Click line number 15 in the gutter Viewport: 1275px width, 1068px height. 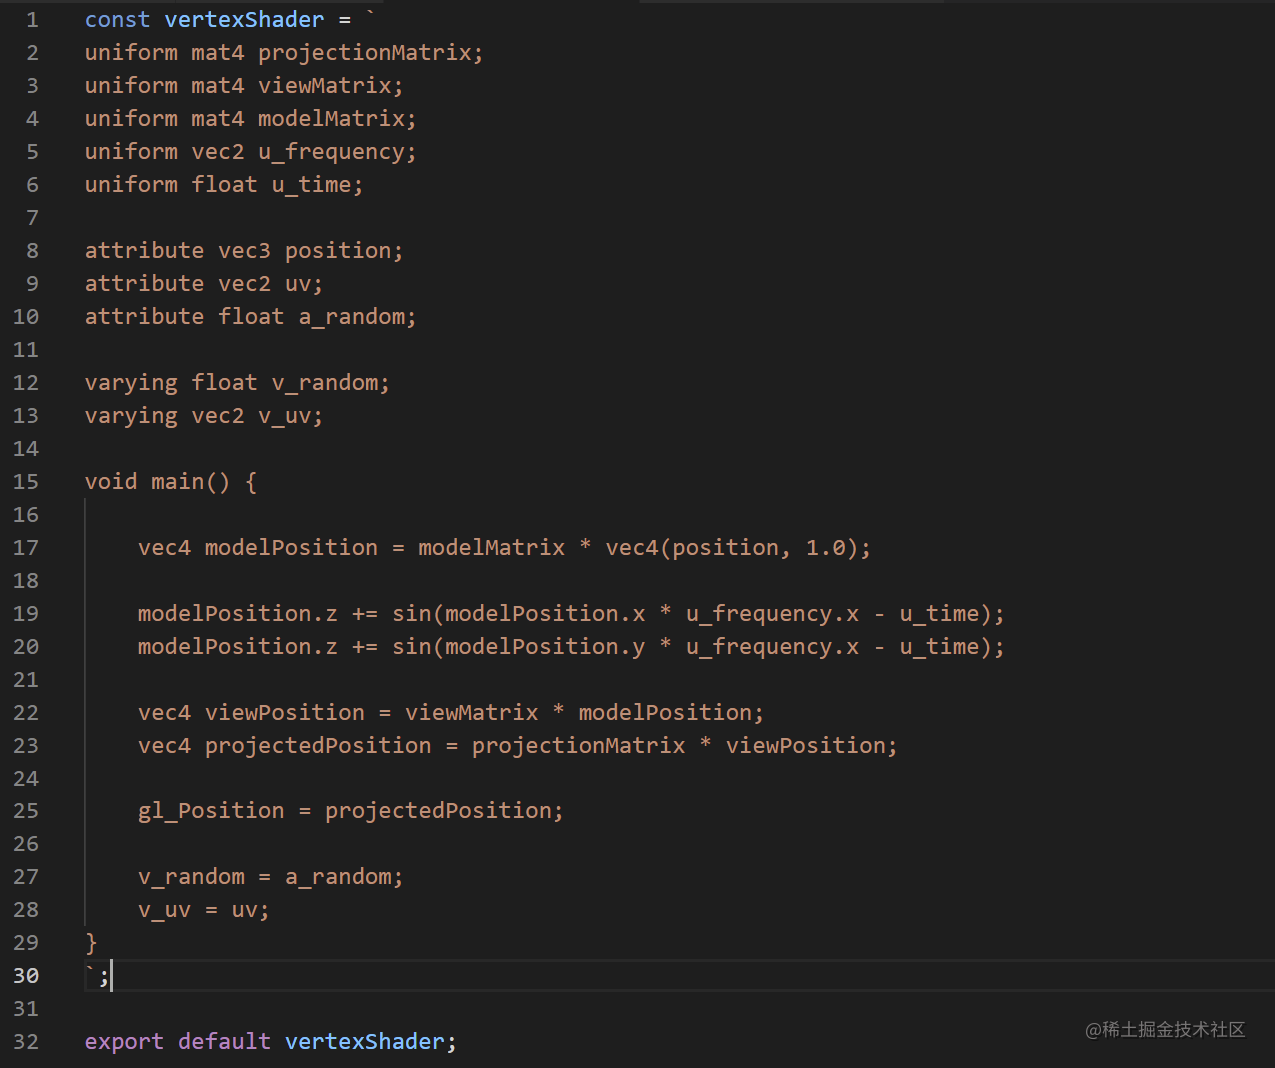[26, 482]
